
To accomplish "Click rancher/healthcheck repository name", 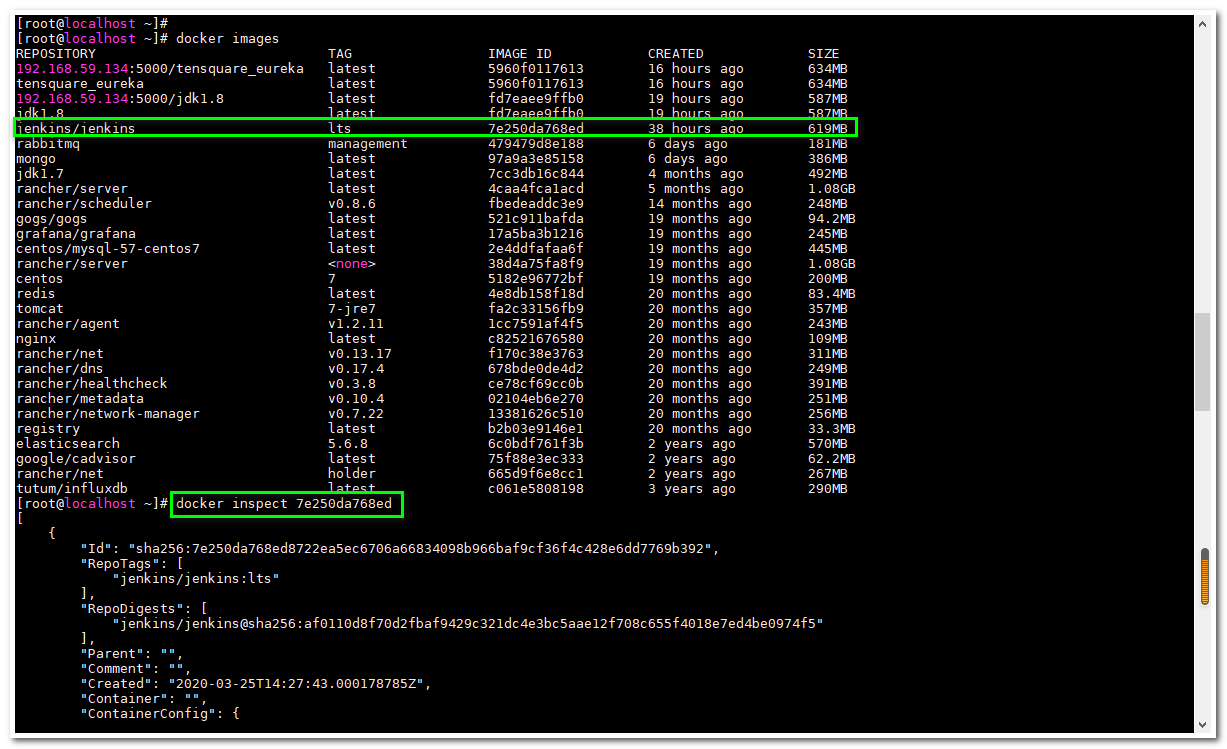I will tap(92, 383).
